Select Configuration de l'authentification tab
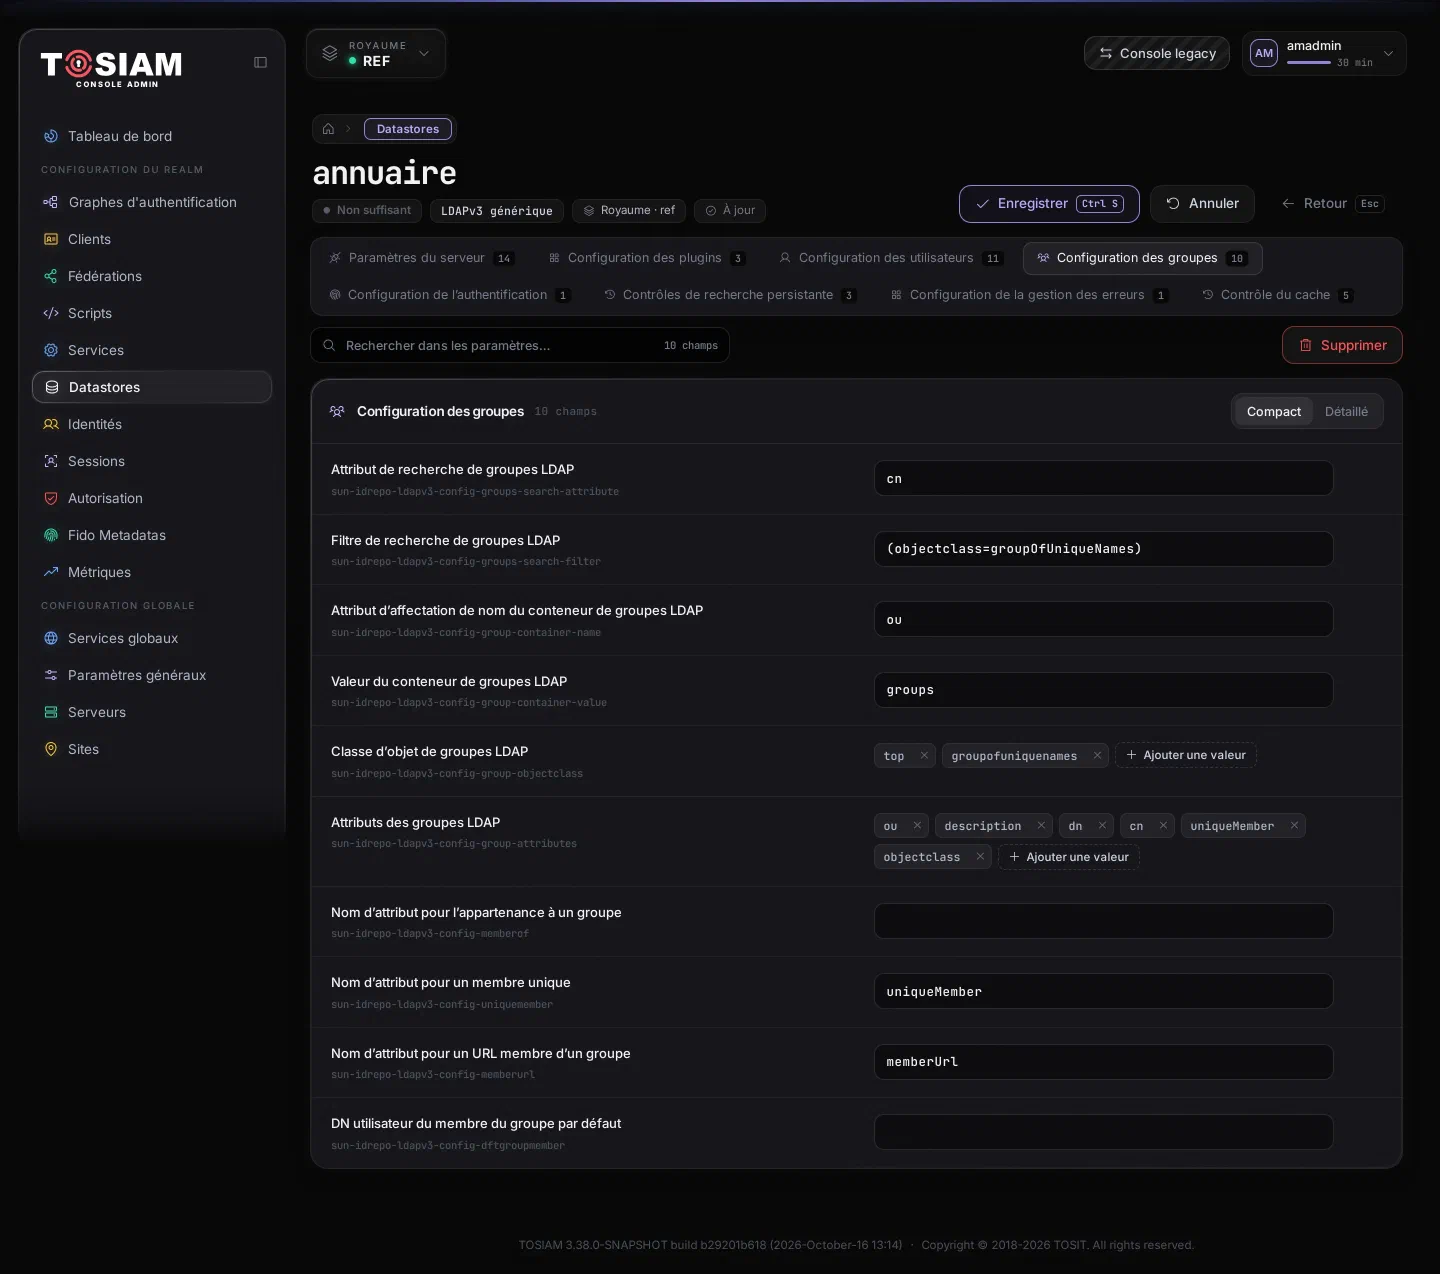This screenshot has width=1440, height=1274. pos(450,295)
